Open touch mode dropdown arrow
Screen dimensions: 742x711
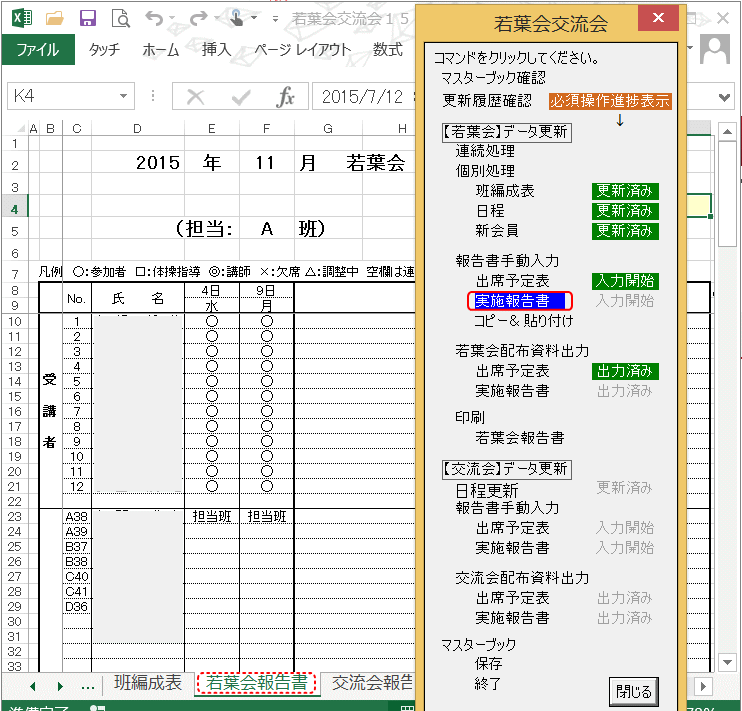click(x=254, y=18)
